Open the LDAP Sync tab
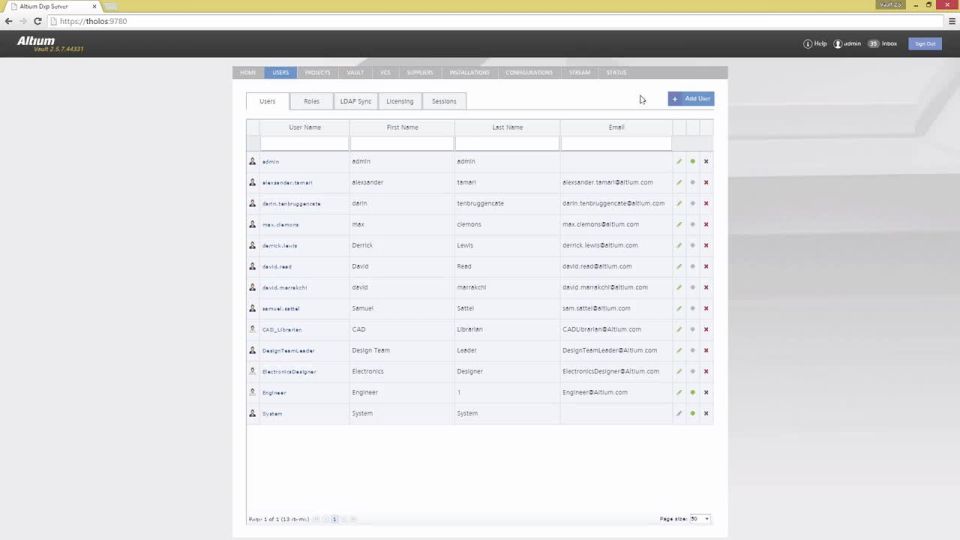This screenshot has width=960, height=540. click(356, 101)
